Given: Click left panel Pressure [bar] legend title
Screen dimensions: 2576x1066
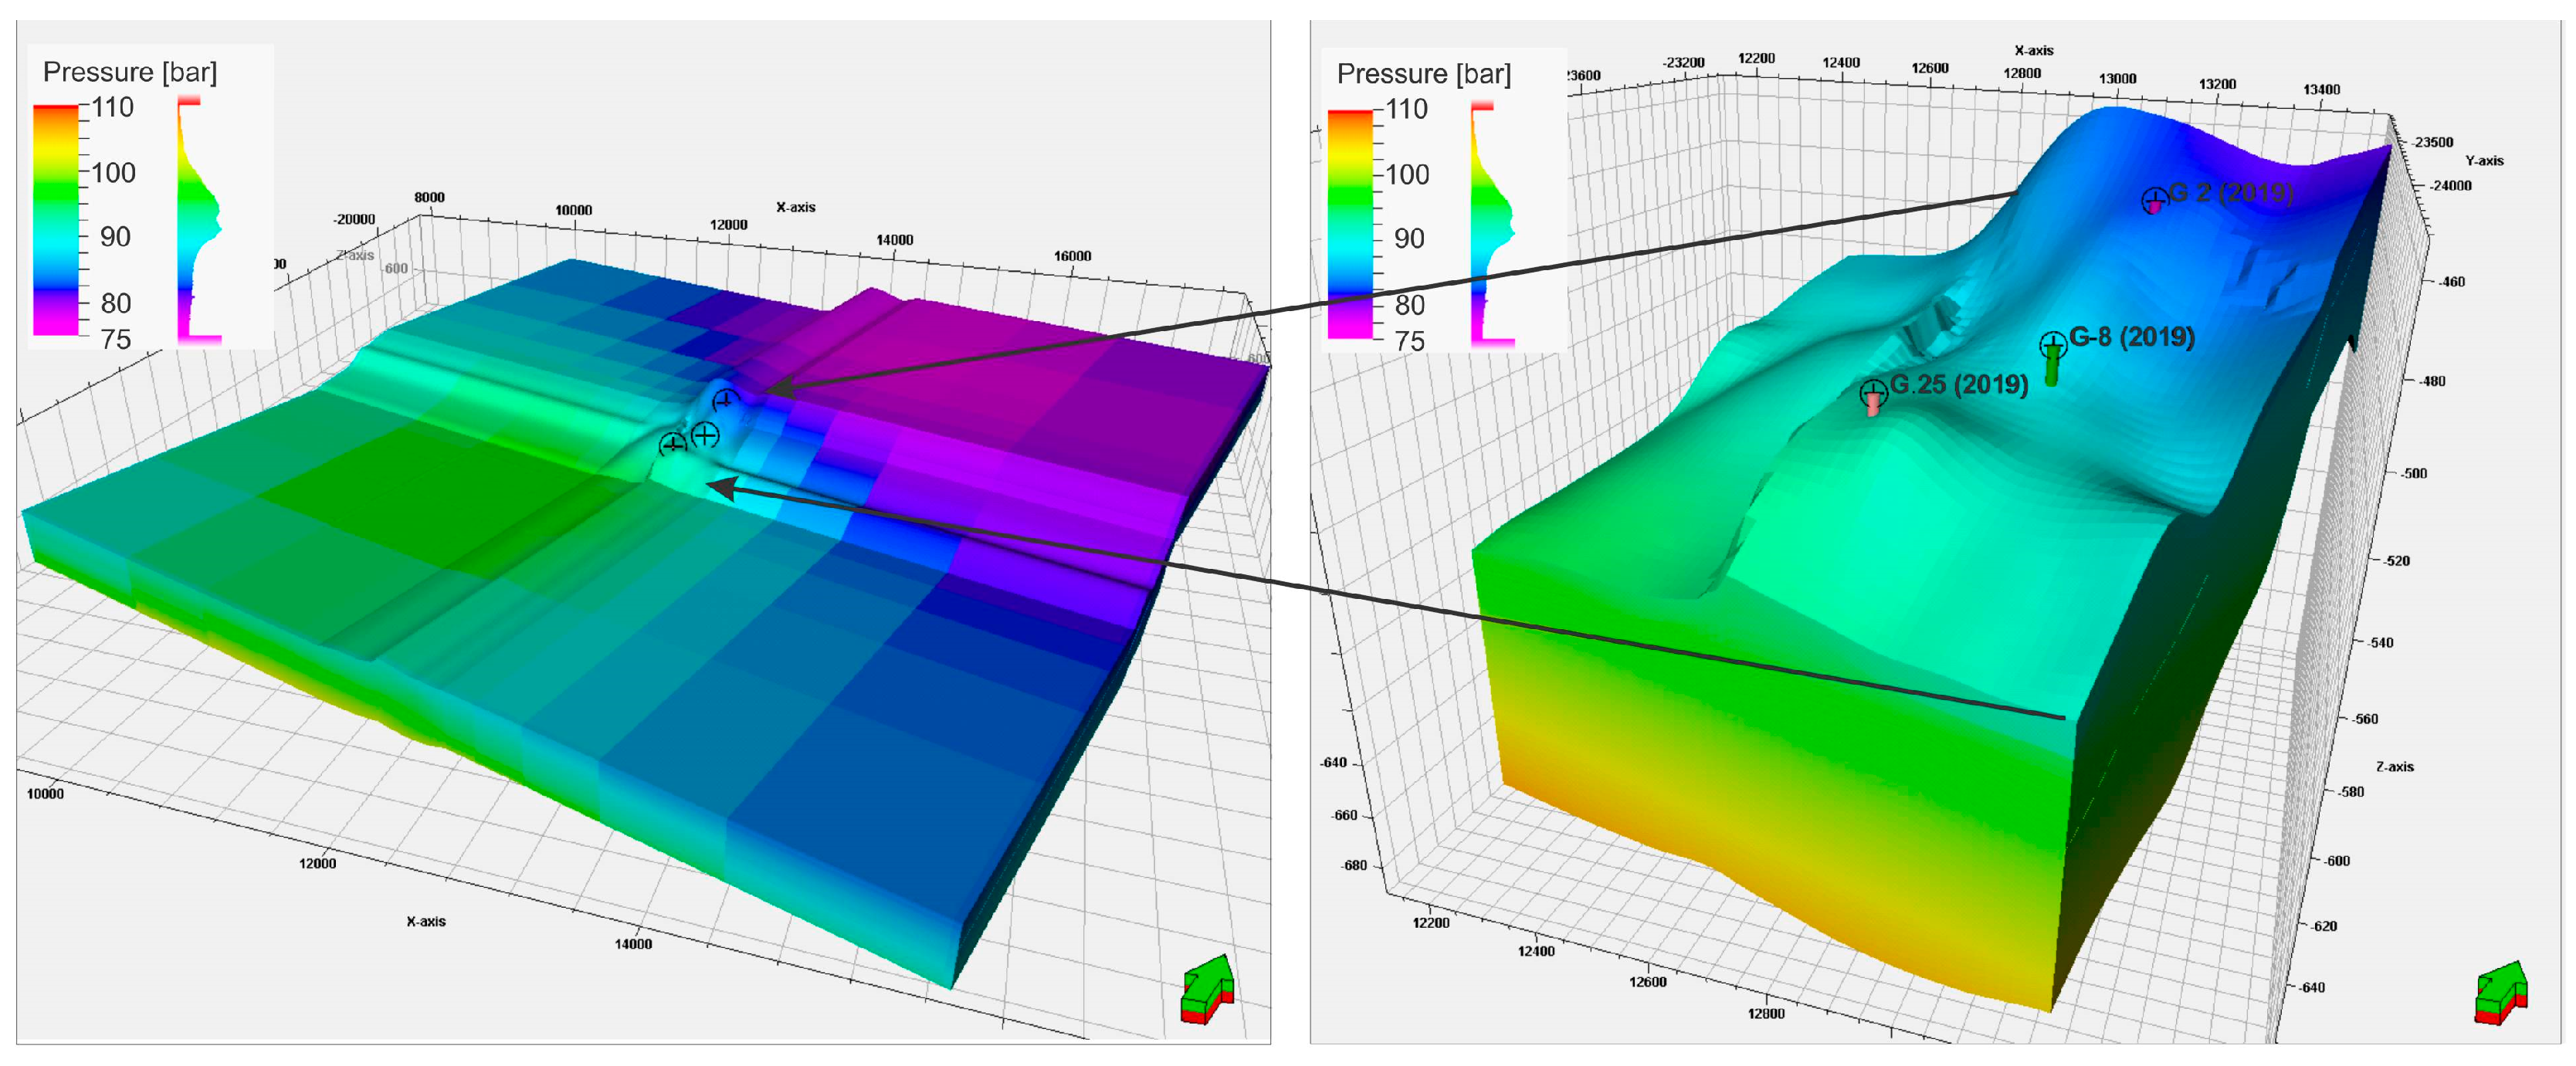Looking at the screenshot, I should click(x=130, y=72).
